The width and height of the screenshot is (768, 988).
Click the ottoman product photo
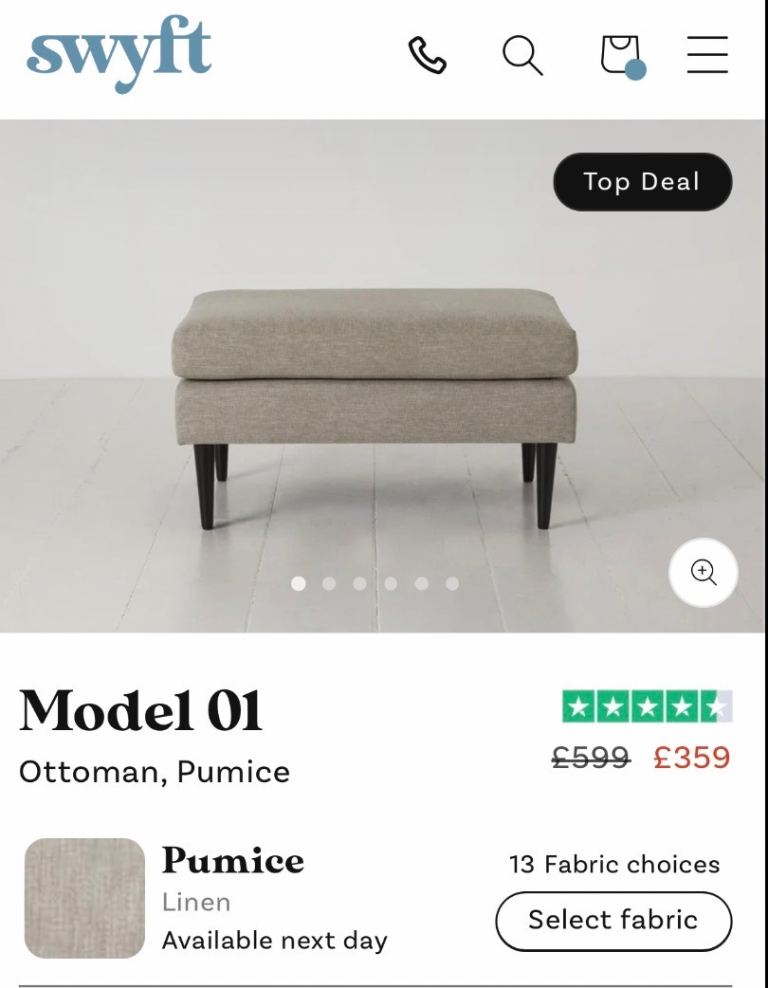click(x=375, y=400)
